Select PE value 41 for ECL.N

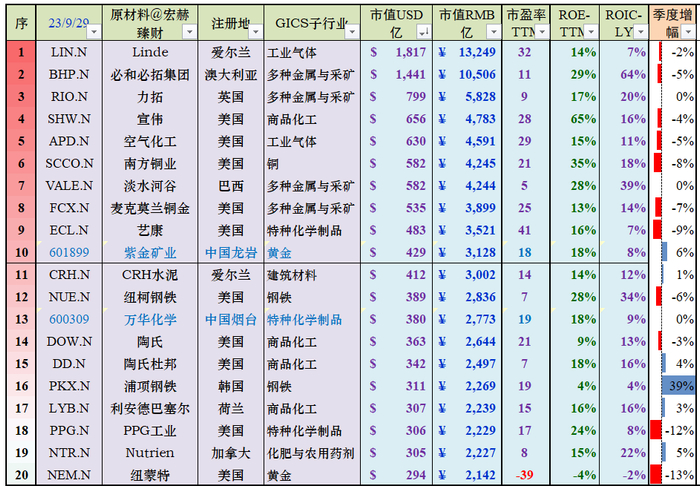tap(524, 230)
